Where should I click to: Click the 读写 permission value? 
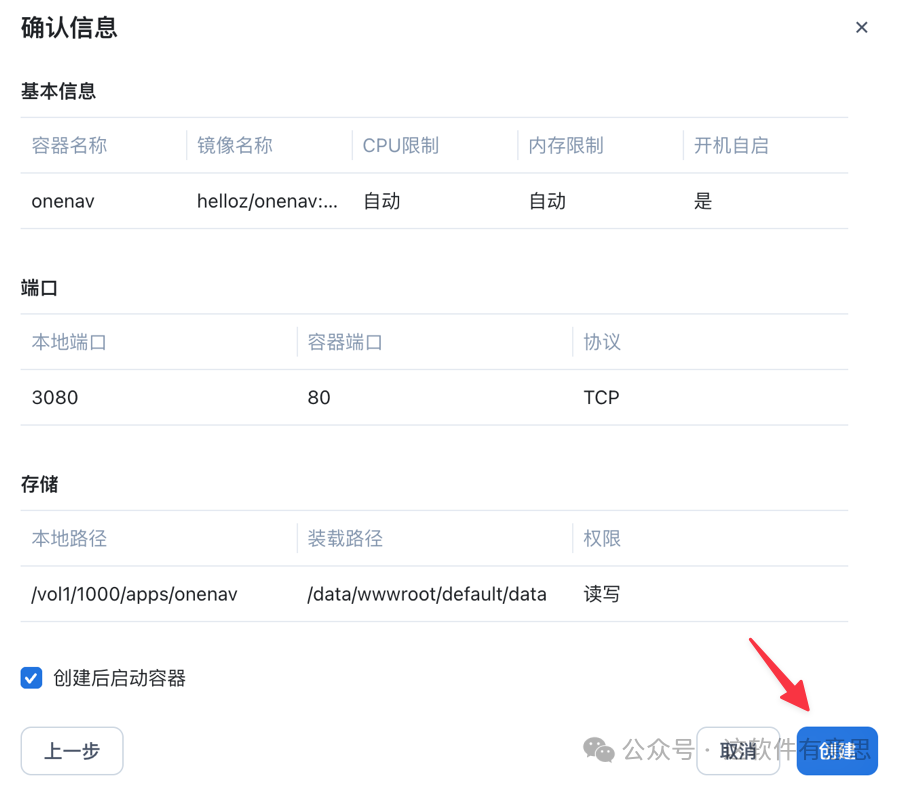[x=602, y=594]
